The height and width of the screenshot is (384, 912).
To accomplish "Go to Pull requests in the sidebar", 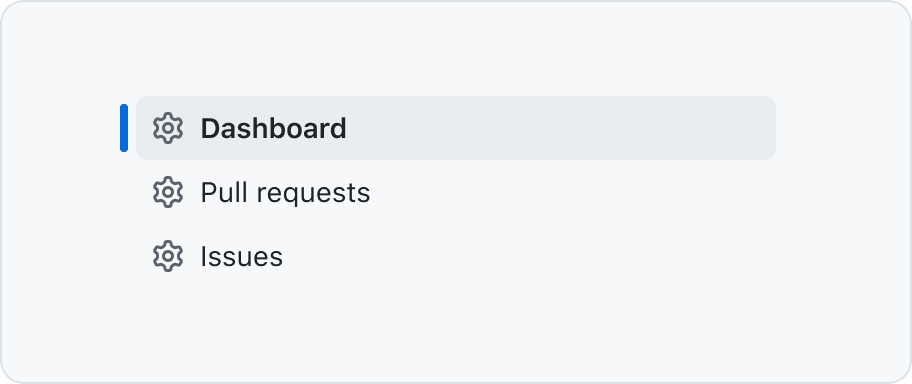I will click(x=456, y=192).
